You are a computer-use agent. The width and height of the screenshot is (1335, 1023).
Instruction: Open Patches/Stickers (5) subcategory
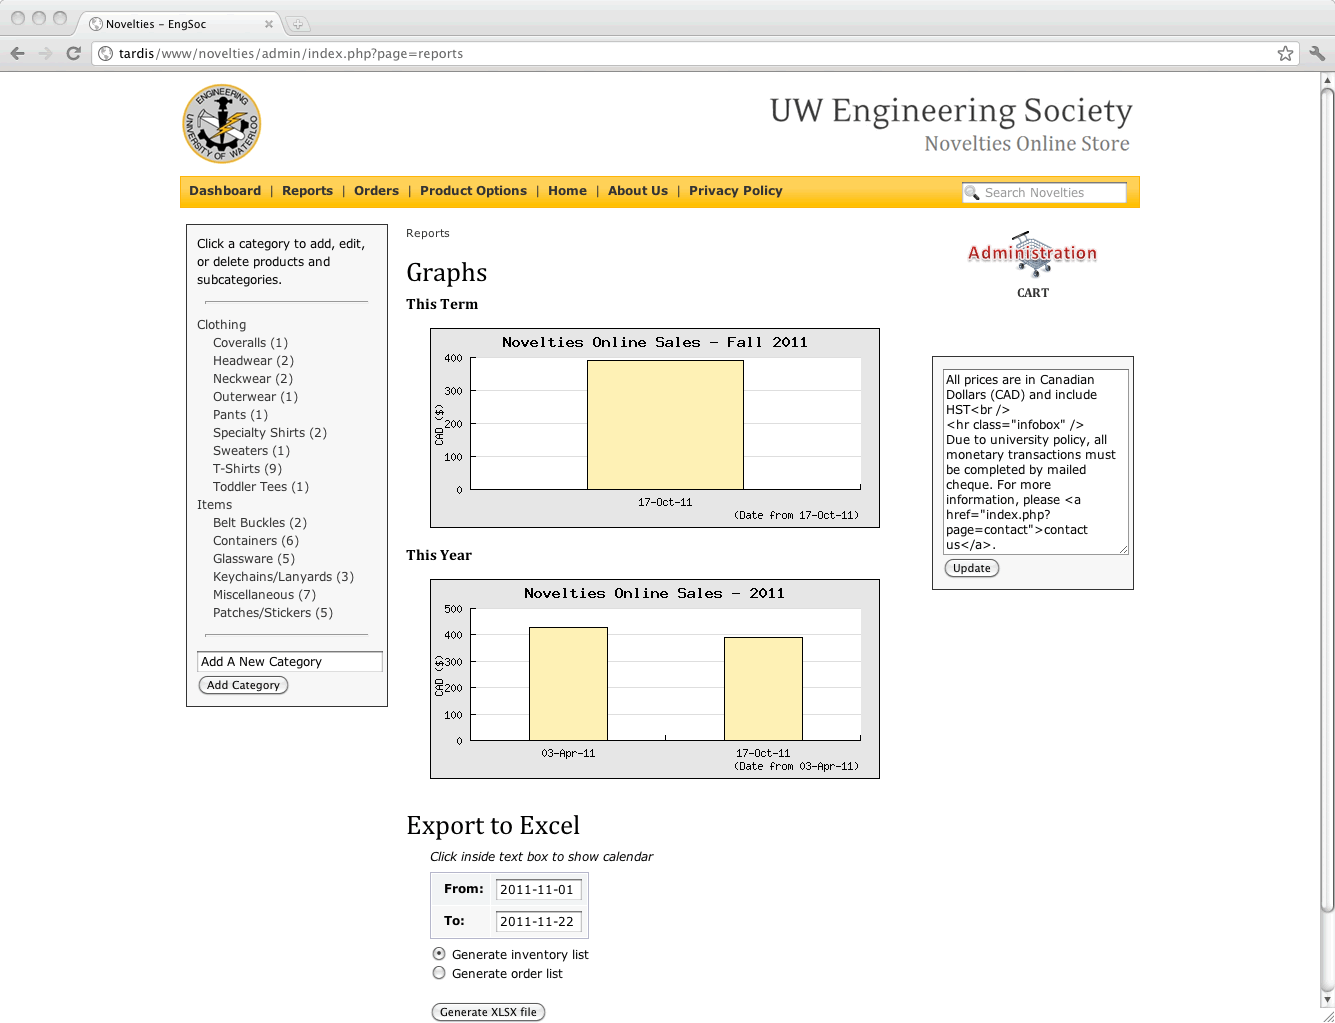273,613
